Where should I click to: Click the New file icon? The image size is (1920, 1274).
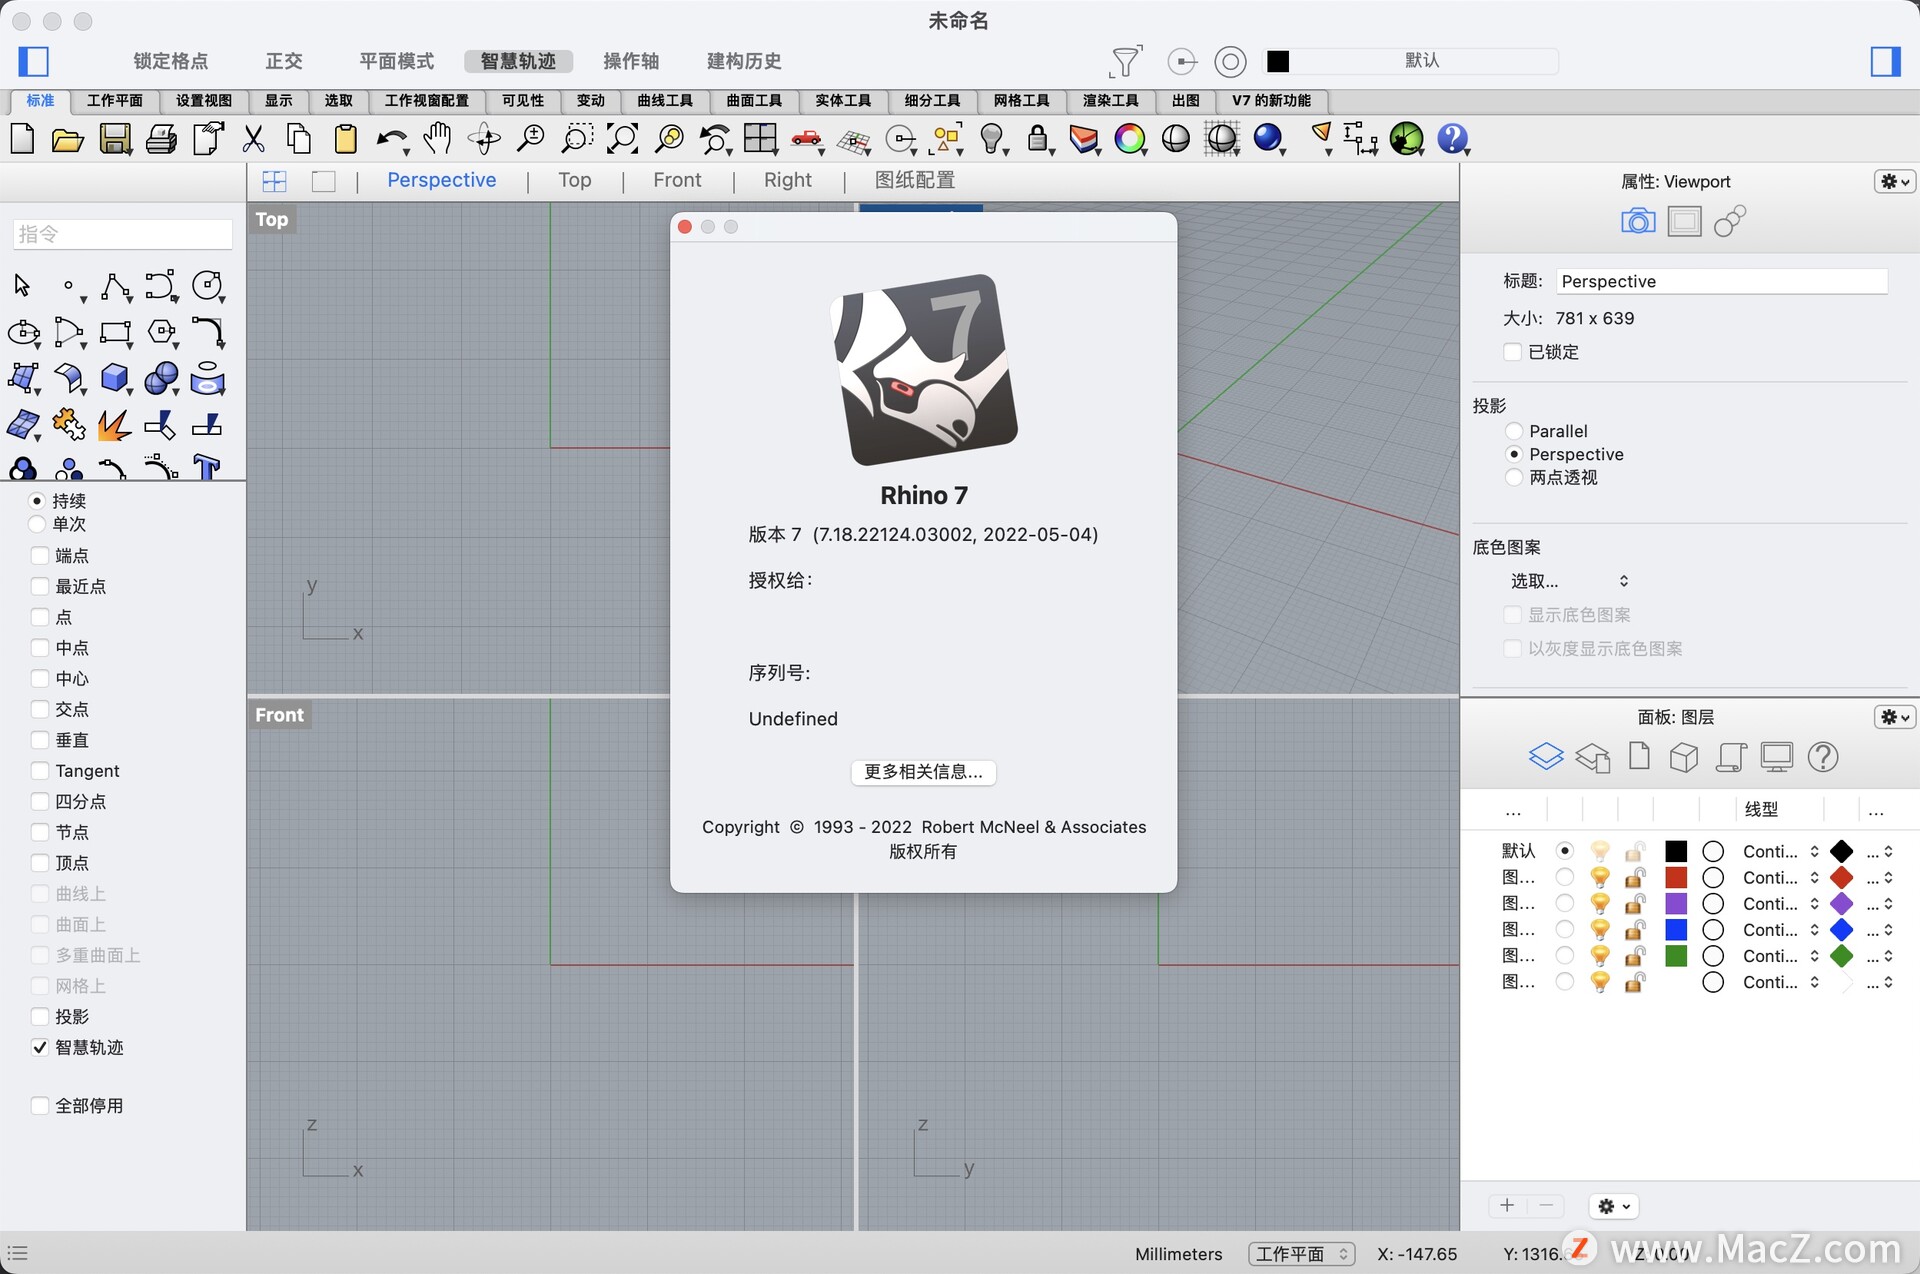pyautogui.click(x=23, y=139)
